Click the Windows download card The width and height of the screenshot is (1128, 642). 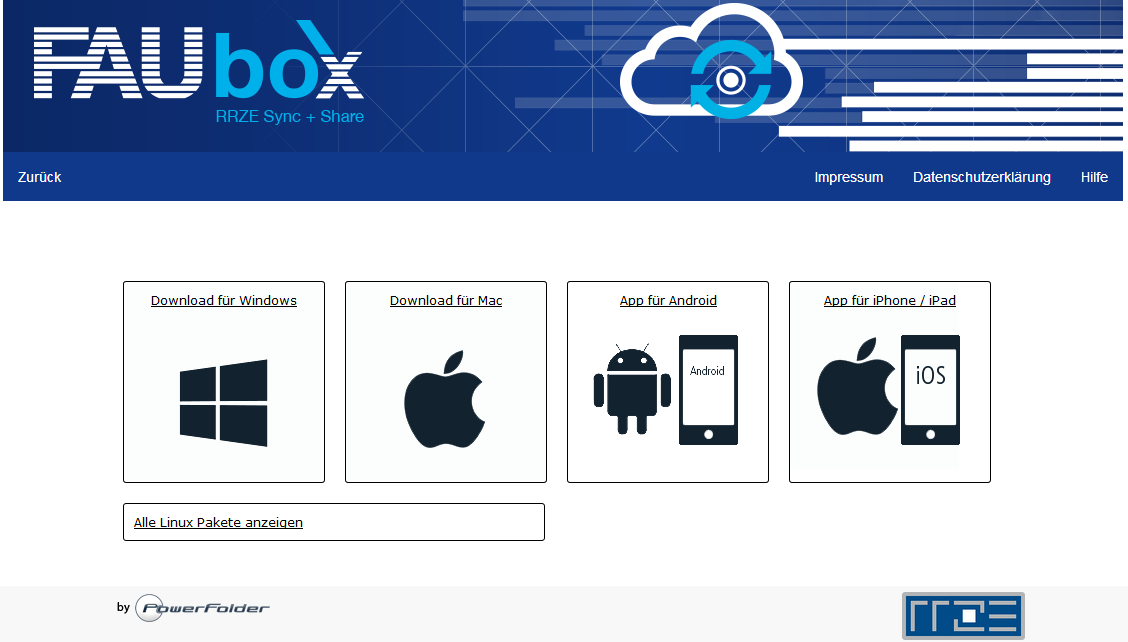pos(223,382)
